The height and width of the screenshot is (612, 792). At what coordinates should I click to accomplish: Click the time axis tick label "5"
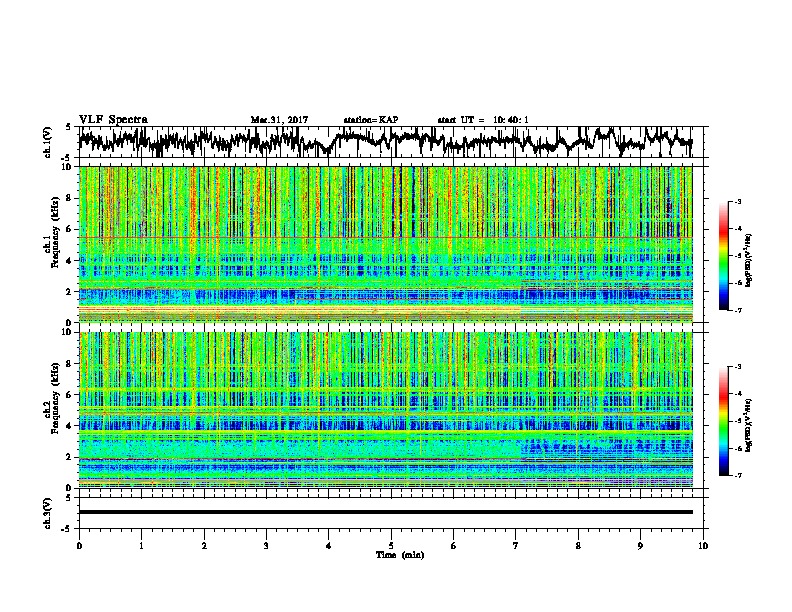(391, 546)
